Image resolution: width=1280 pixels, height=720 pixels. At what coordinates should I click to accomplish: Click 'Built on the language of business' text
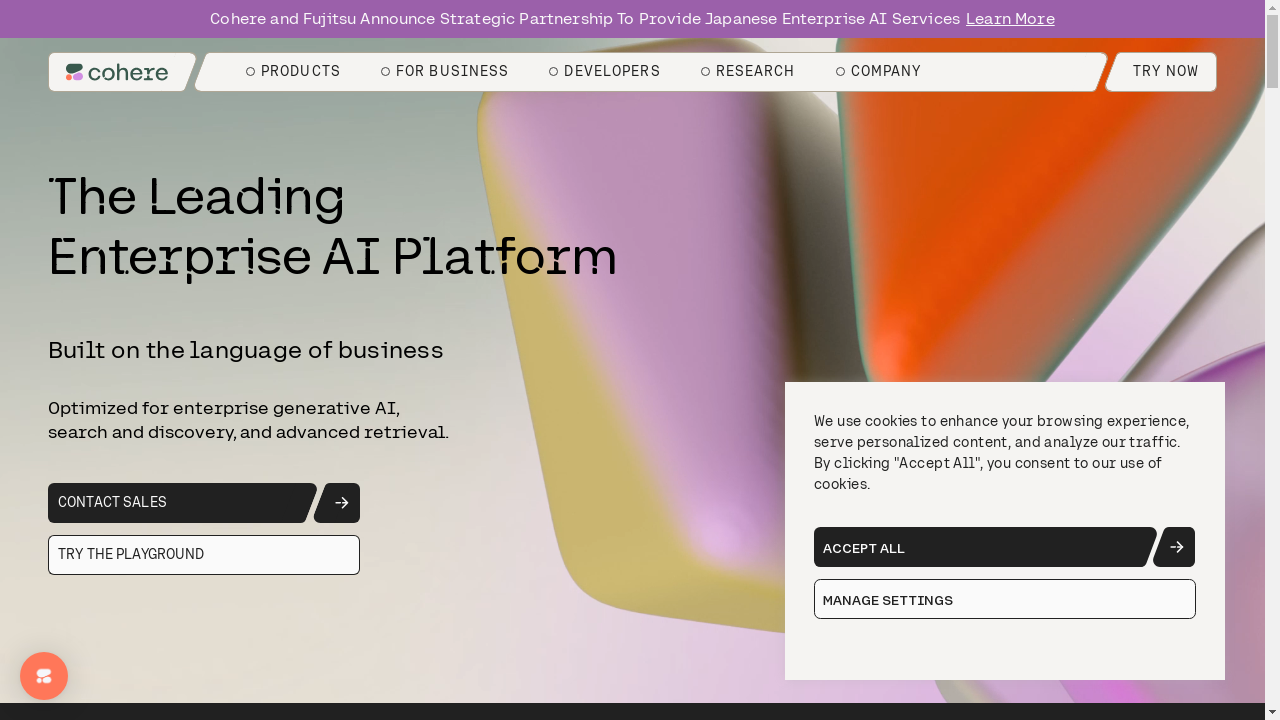pos(246,350)
